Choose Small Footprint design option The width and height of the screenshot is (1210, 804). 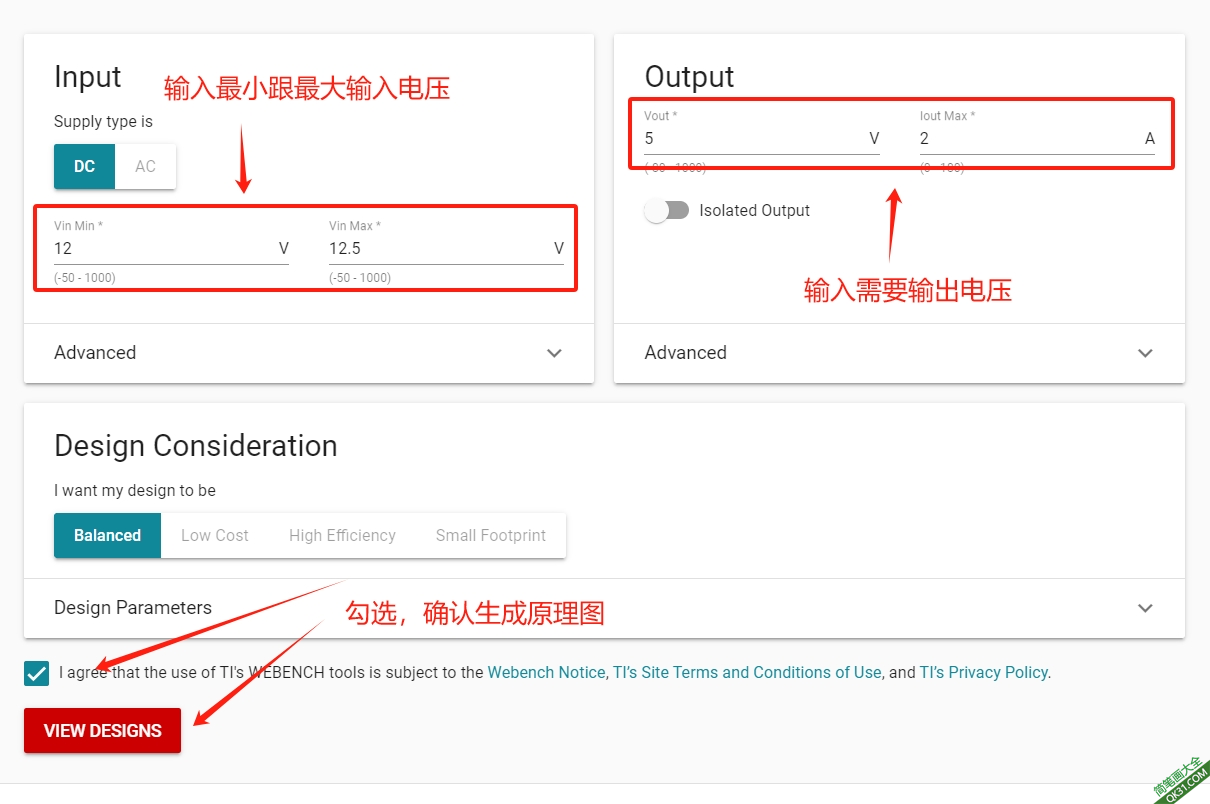(491, 535)
